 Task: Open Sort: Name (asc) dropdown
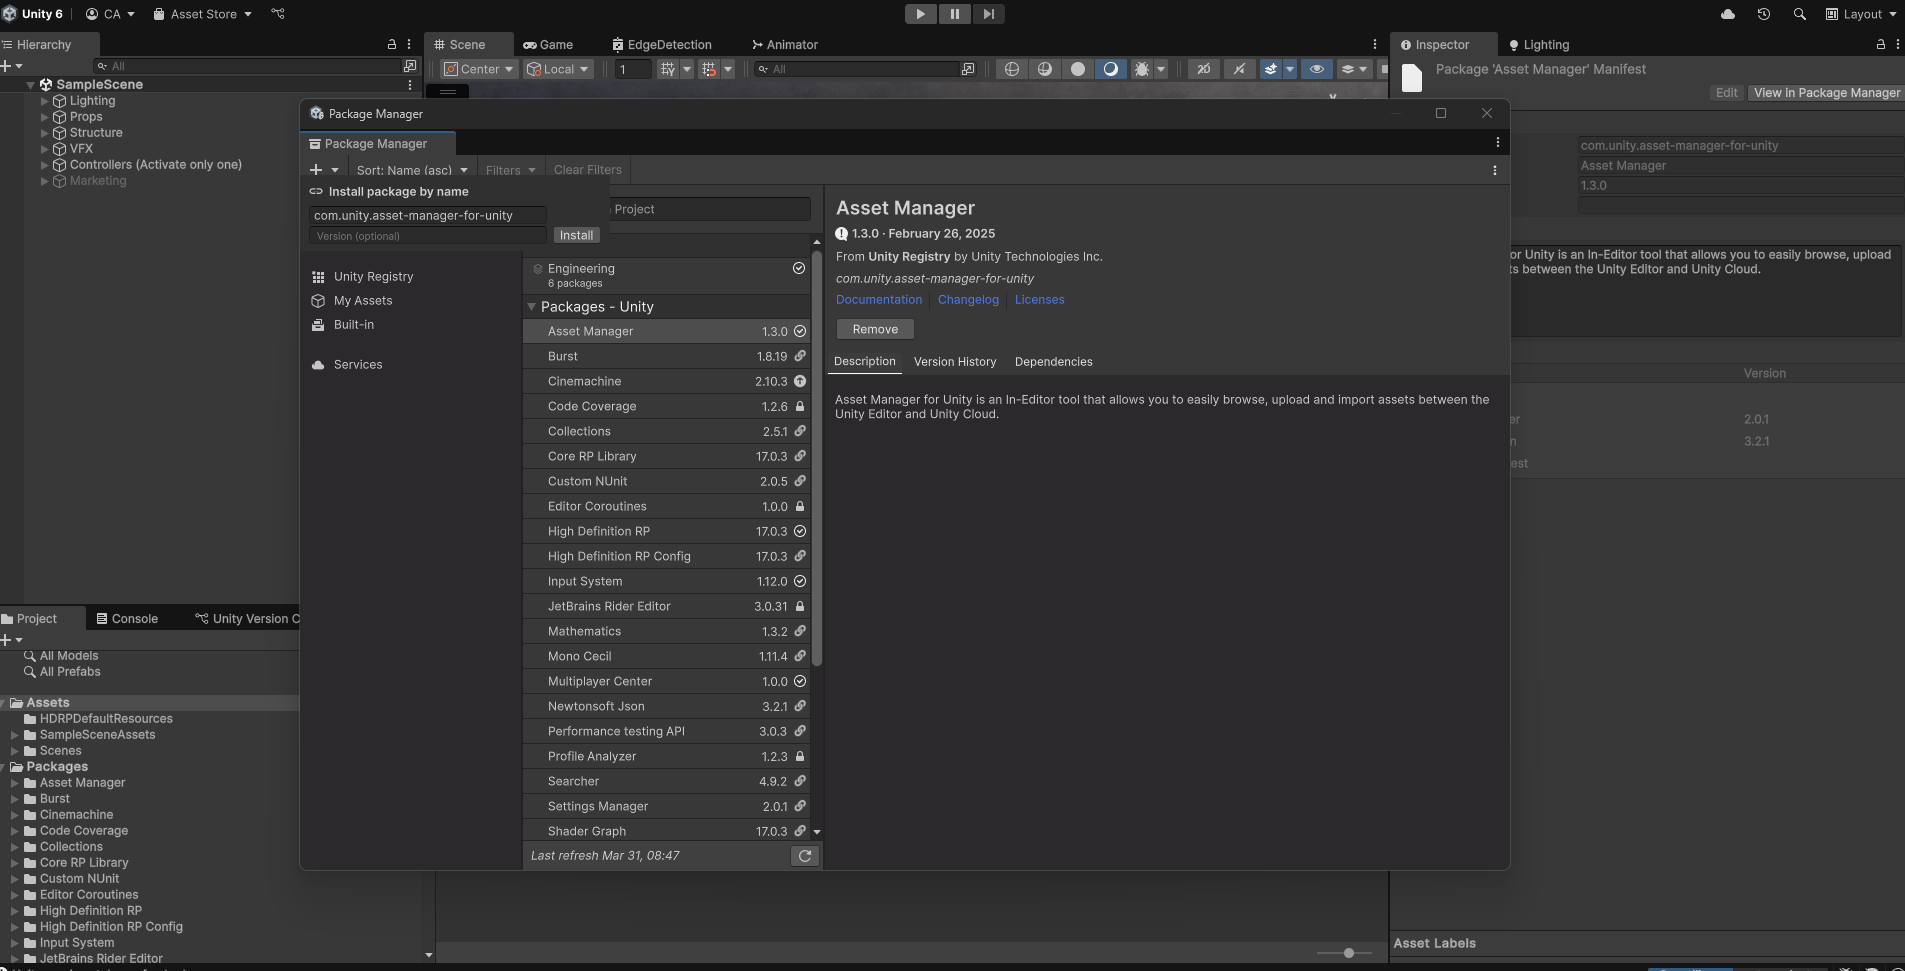pos(412,170)
